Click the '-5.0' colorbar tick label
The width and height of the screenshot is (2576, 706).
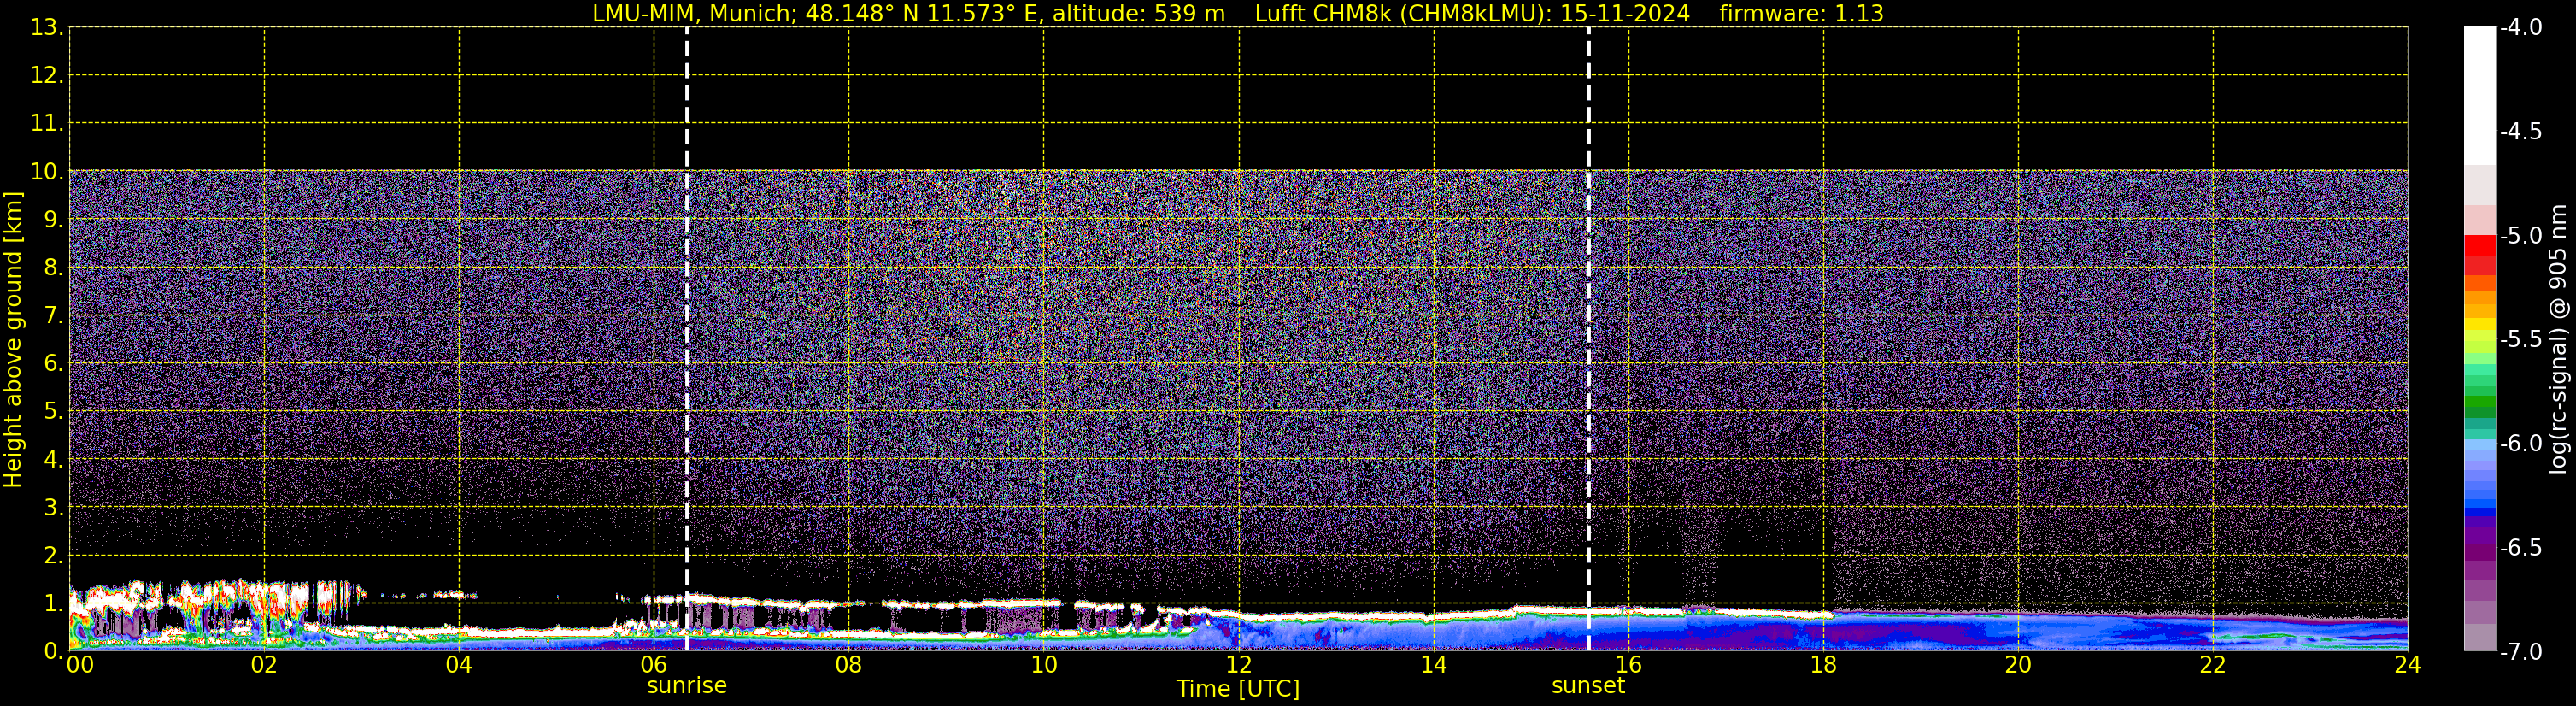pyautogui.click(x=2520, y=236)
